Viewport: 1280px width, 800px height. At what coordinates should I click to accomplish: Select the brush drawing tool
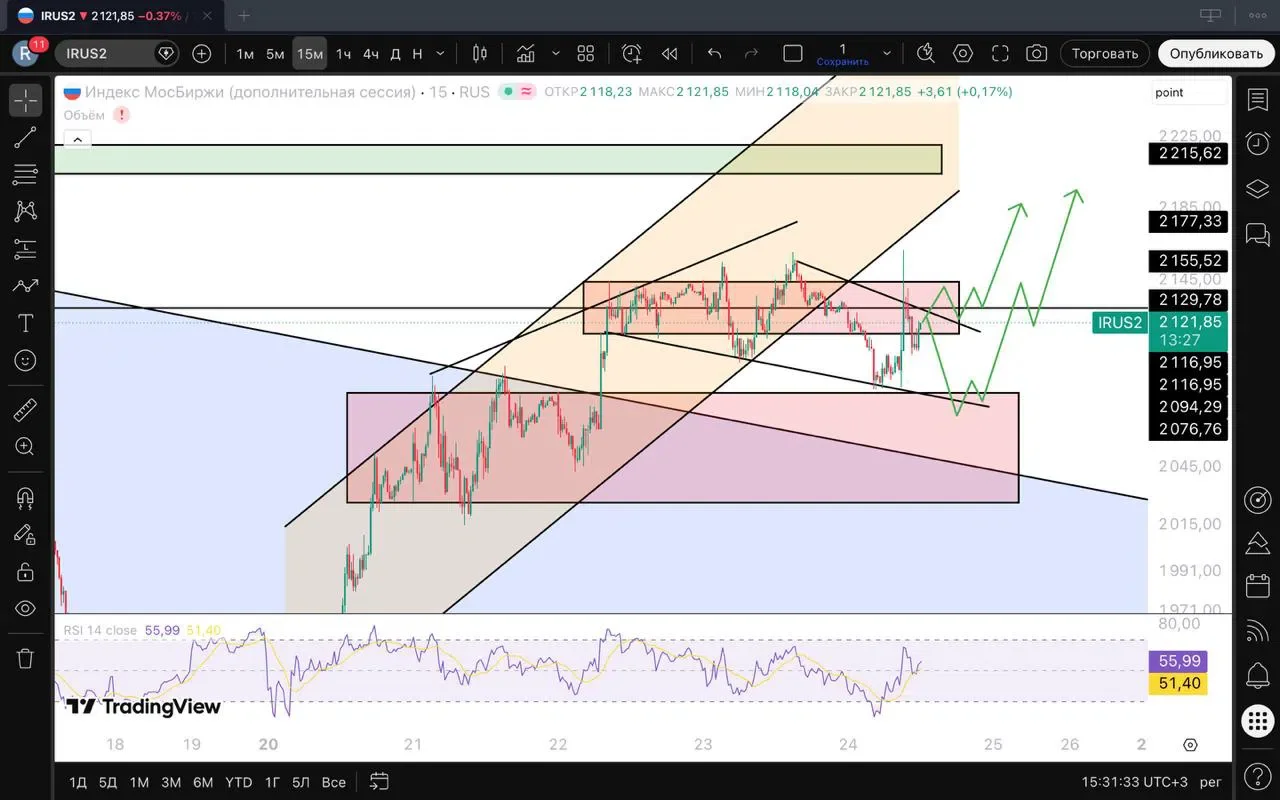point(25,286)
